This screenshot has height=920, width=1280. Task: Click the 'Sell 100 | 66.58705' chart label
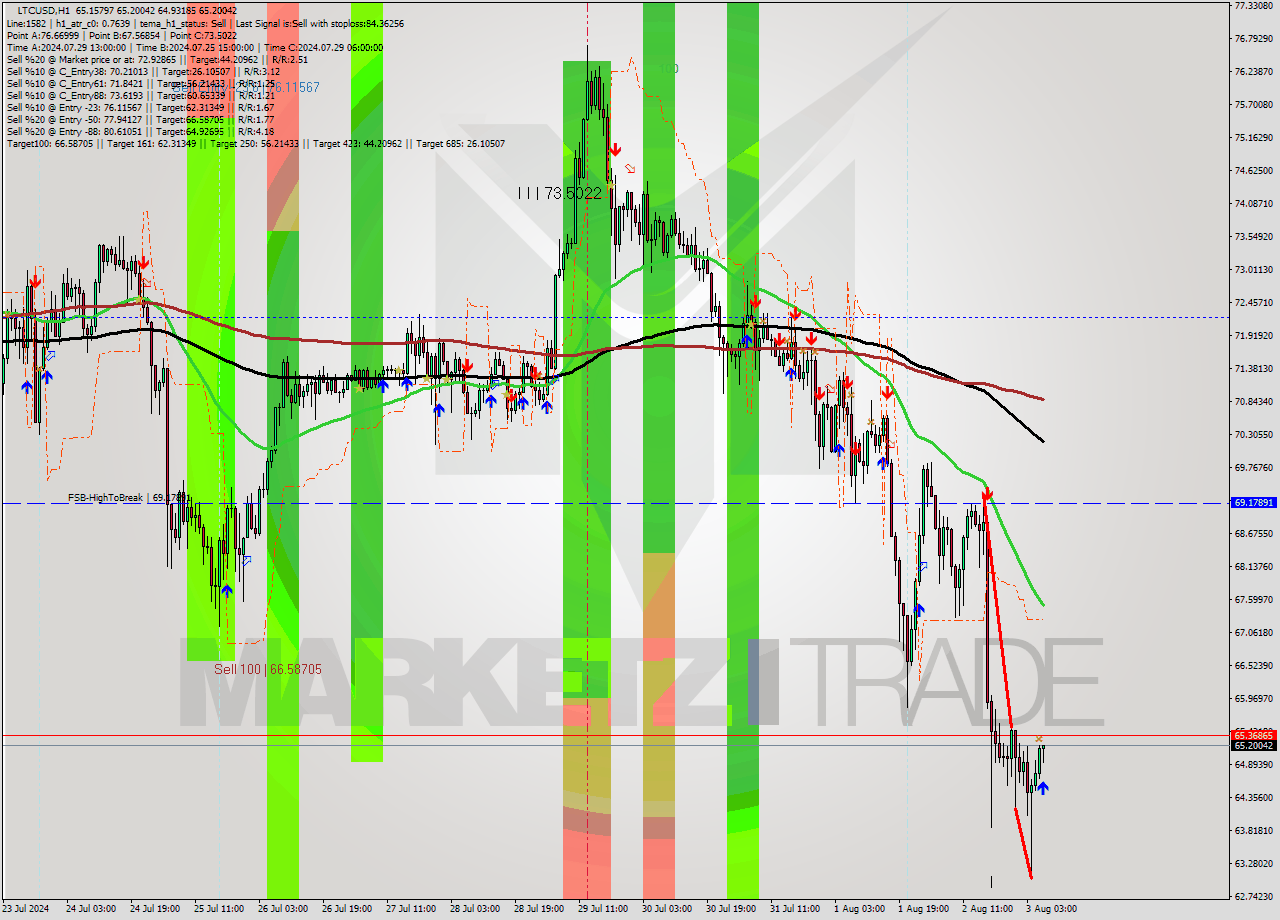[x=268, y=669]
